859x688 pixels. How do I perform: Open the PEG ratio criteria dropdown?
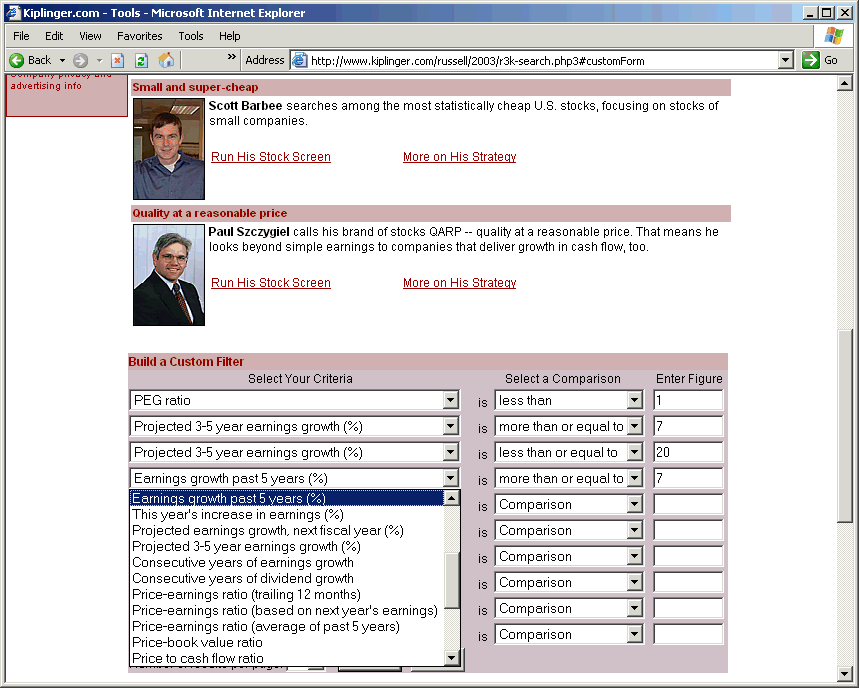pyautogui.click(x=450, y=401)
